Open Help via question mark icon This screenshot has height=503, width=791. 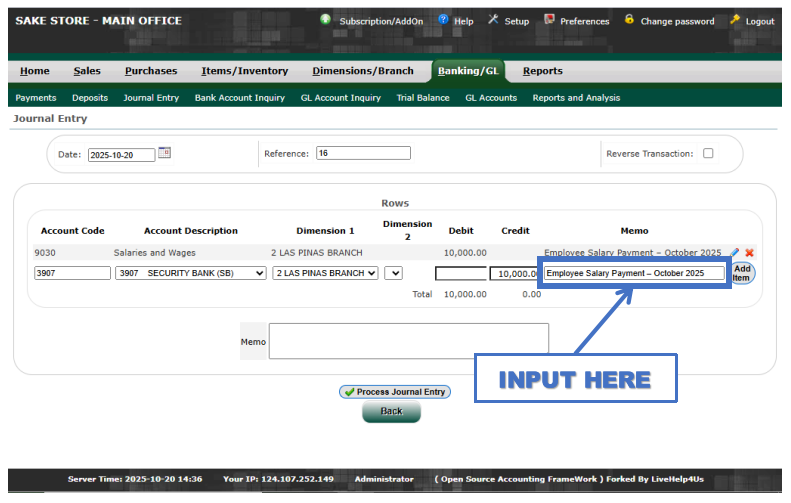(443, 20)
